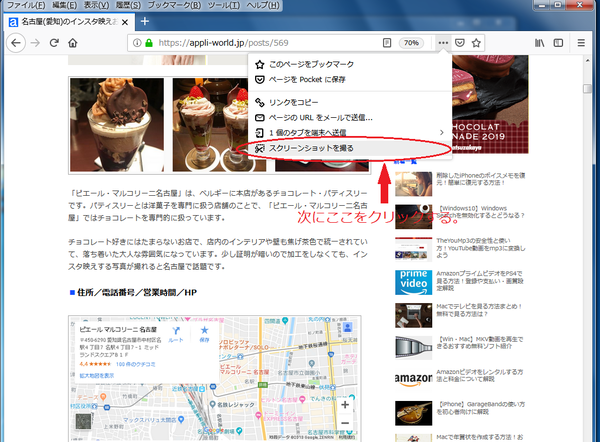Open the 表示(V) menu
The height and width of the screenshot is (442, 600).
[x=96, y=5]
